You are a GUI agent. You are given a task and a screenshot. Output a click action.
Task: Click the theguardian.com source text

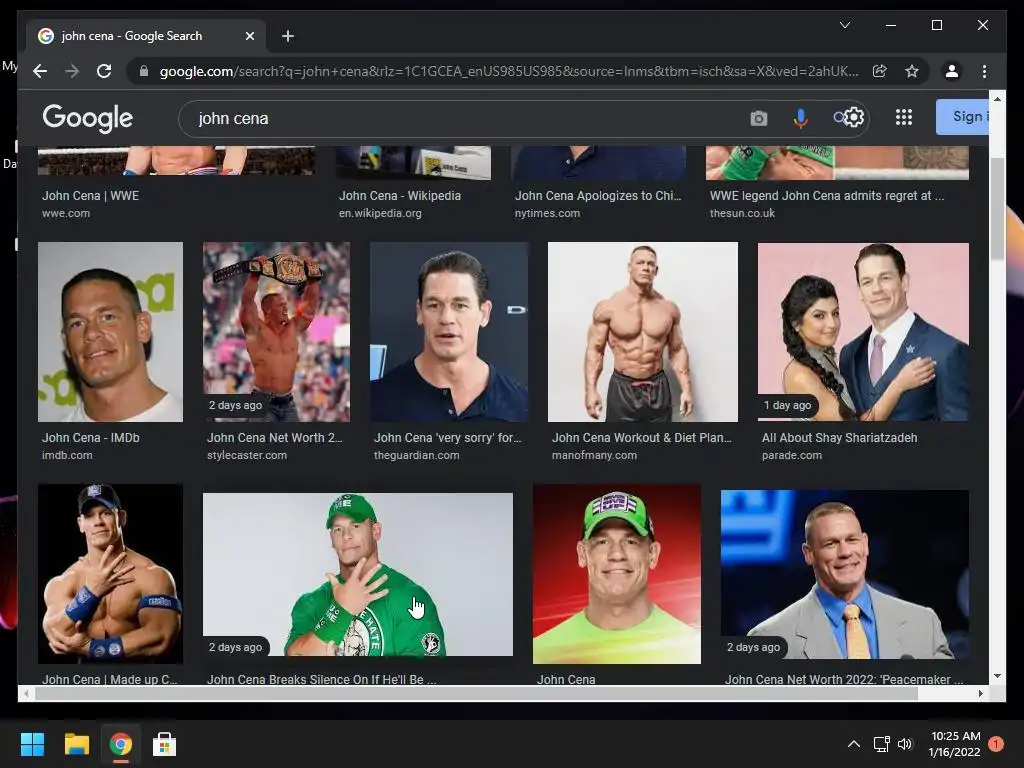pos(417,455)
